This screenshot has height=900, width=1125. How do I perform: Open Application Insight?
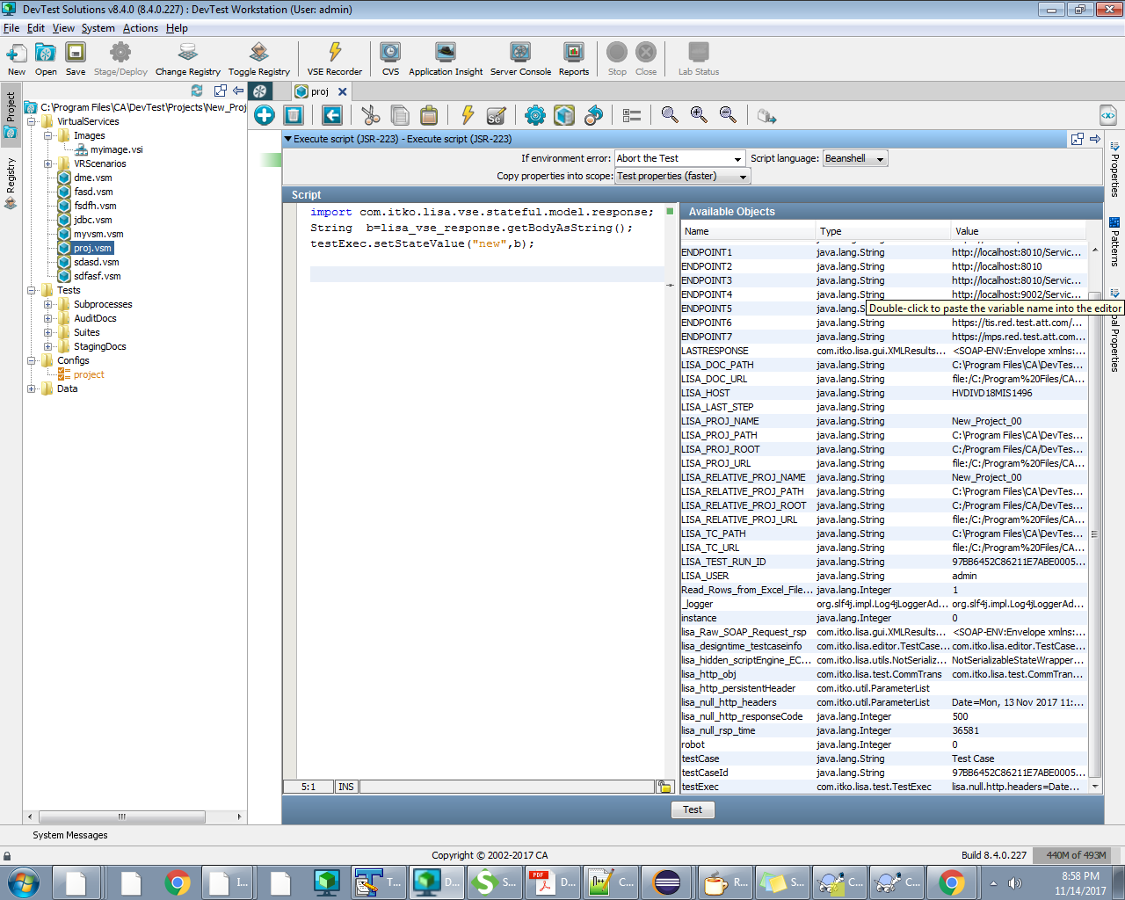(444, 55)
